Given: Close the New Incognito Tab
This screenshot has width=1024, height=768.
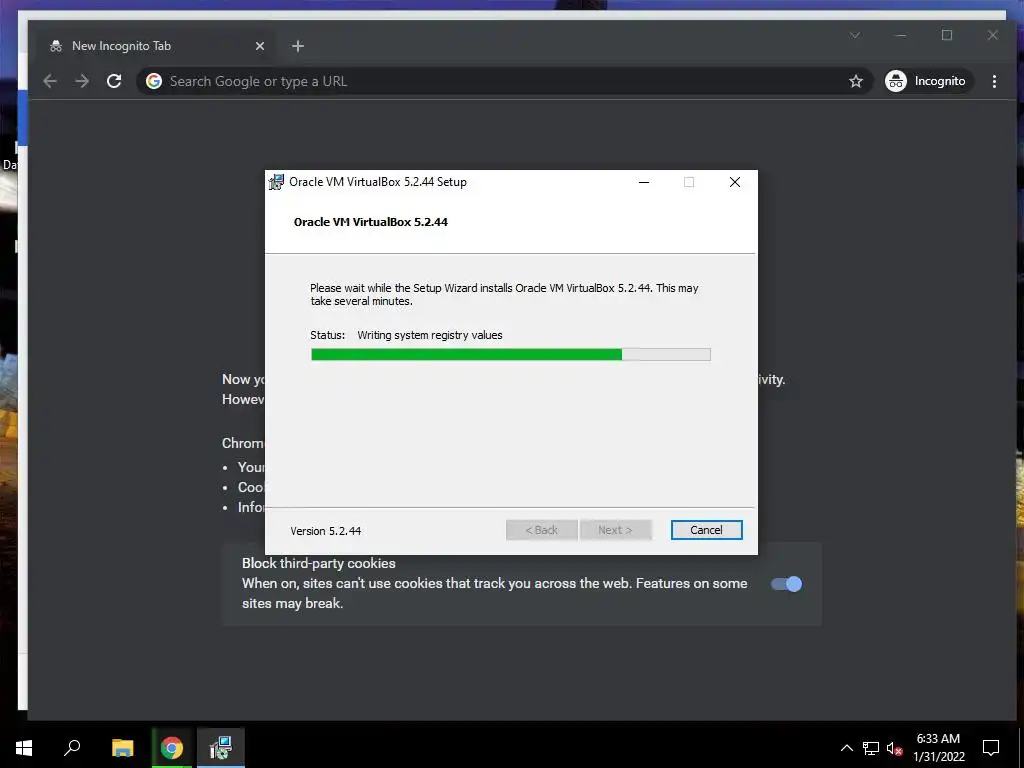Looking at the screenshot, I should point(260,46).
